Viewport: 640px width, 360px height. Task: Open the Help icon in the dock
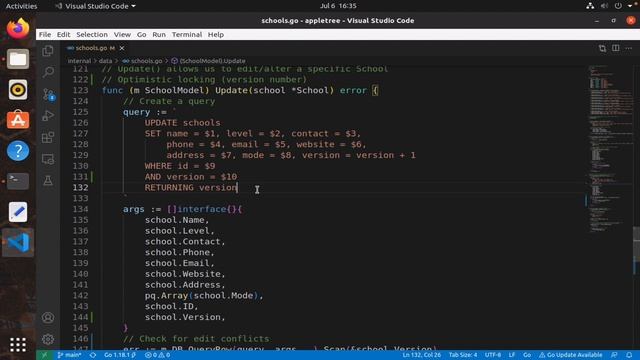pyautogui.click(x=18, y=151)
